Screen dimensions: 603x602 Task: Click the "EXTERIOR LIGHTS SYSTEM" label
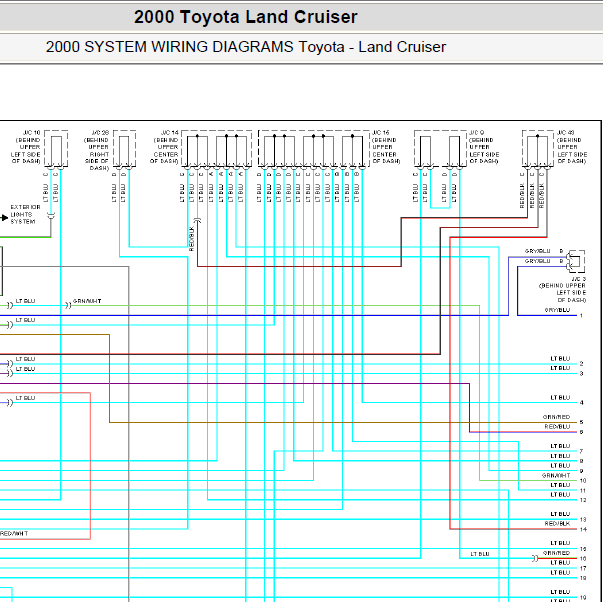pyautogui.click(x=25, y=214)
